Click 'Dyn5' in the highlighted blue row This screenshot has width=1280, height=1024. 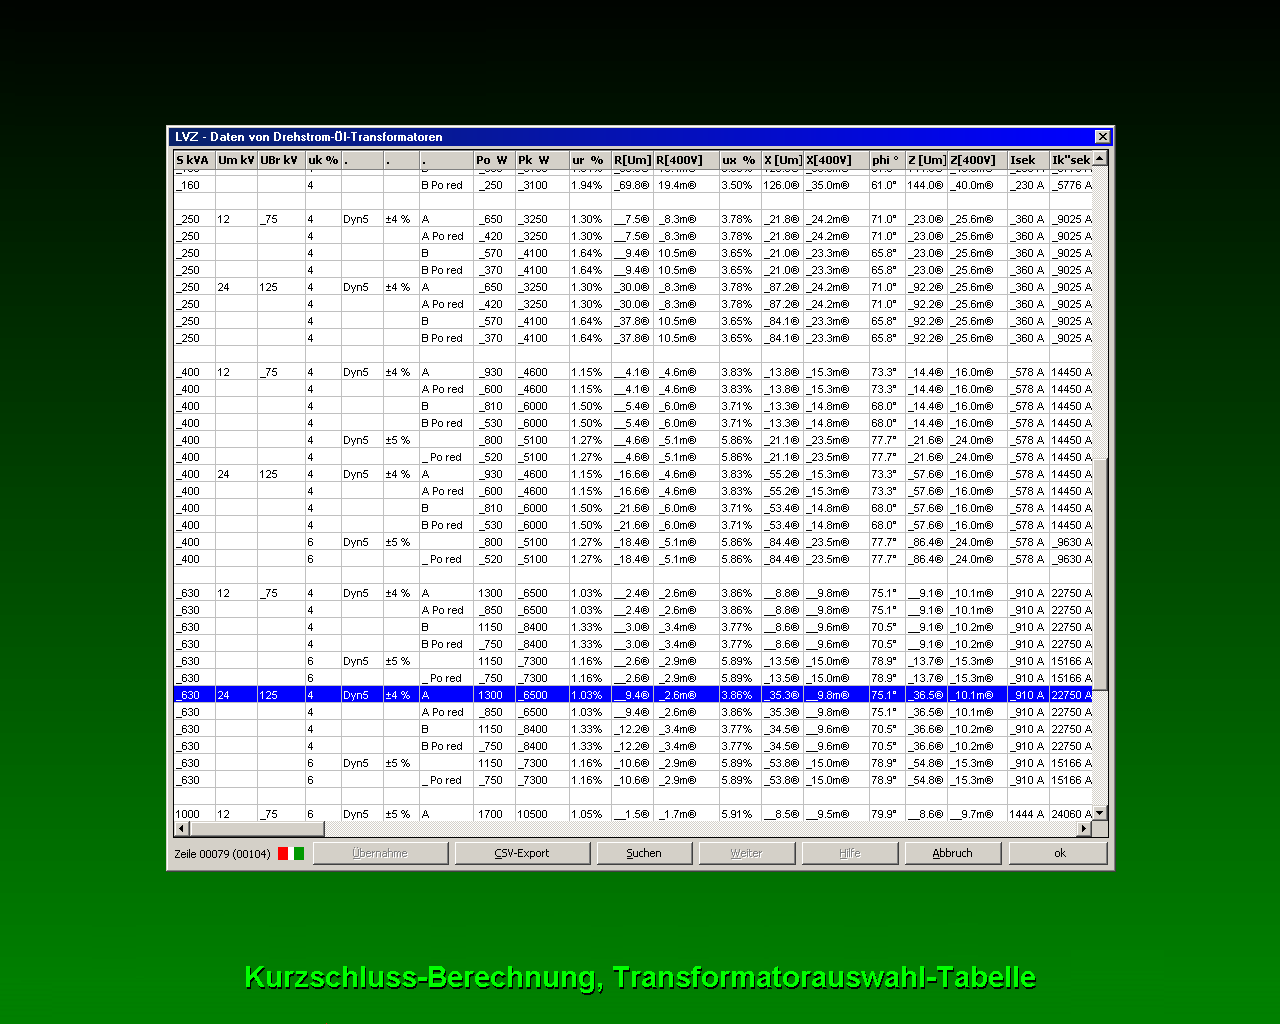356,695
